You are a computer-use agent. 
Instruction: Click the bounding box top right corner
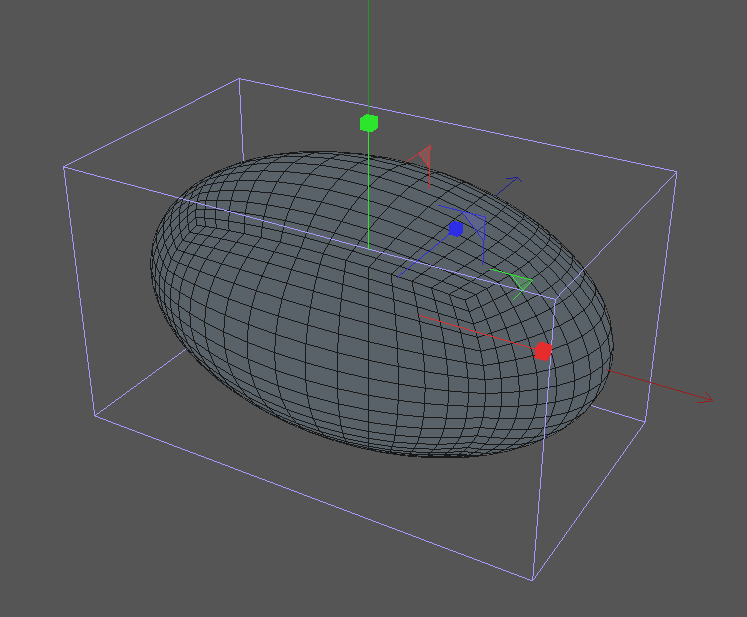coord(677,172)
